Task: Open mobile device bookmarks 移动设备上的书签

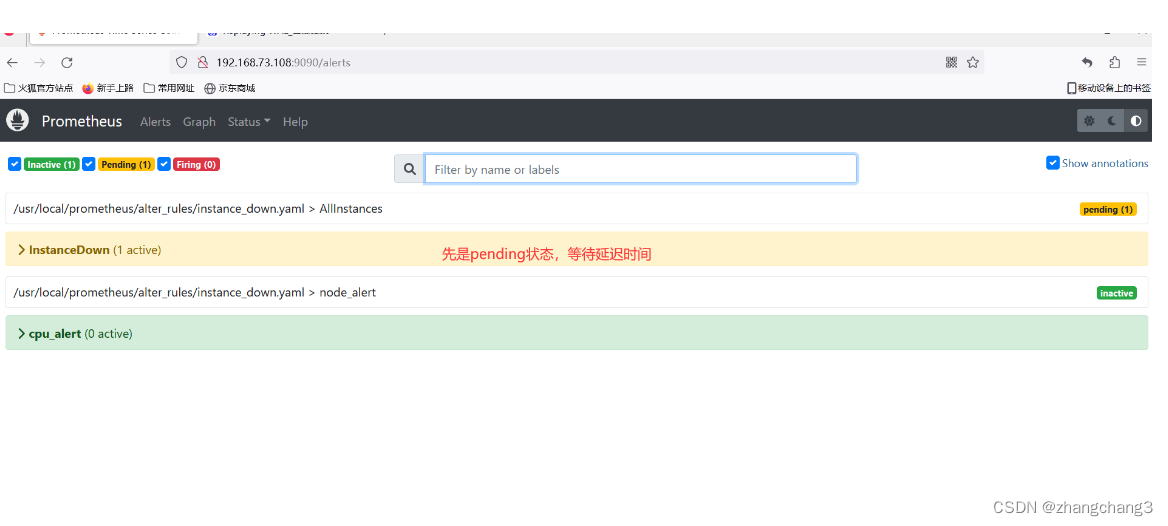Action: [x=1109, y=88]
